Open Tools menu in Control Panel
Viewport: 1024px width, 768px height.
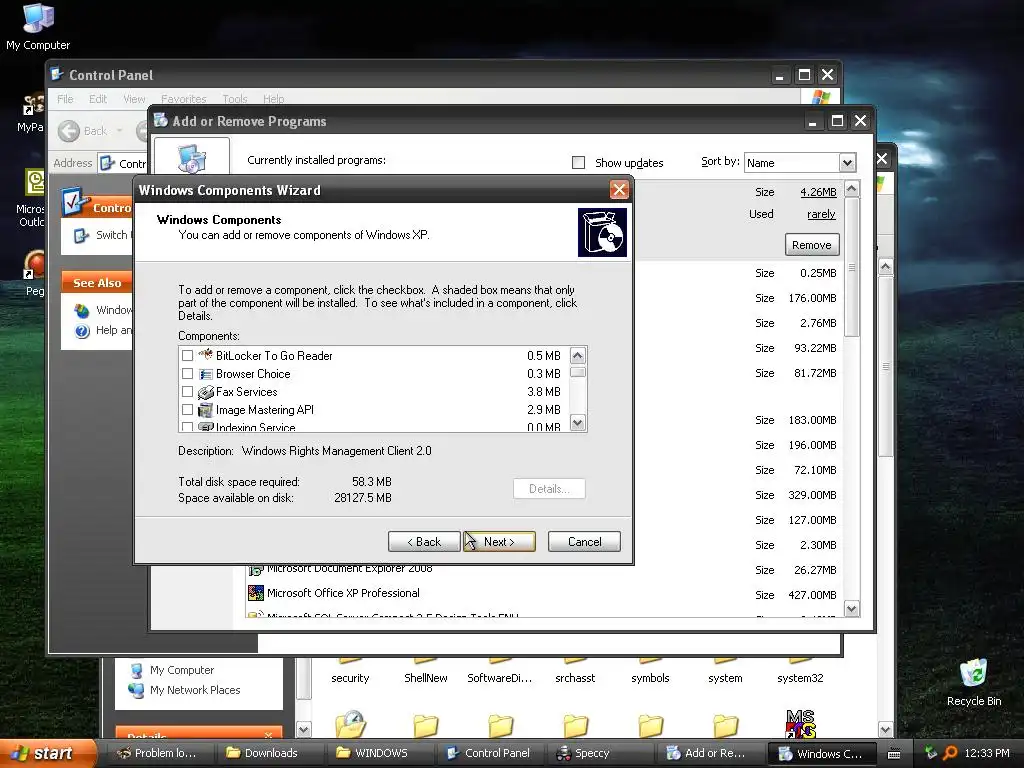pos(234,99)
